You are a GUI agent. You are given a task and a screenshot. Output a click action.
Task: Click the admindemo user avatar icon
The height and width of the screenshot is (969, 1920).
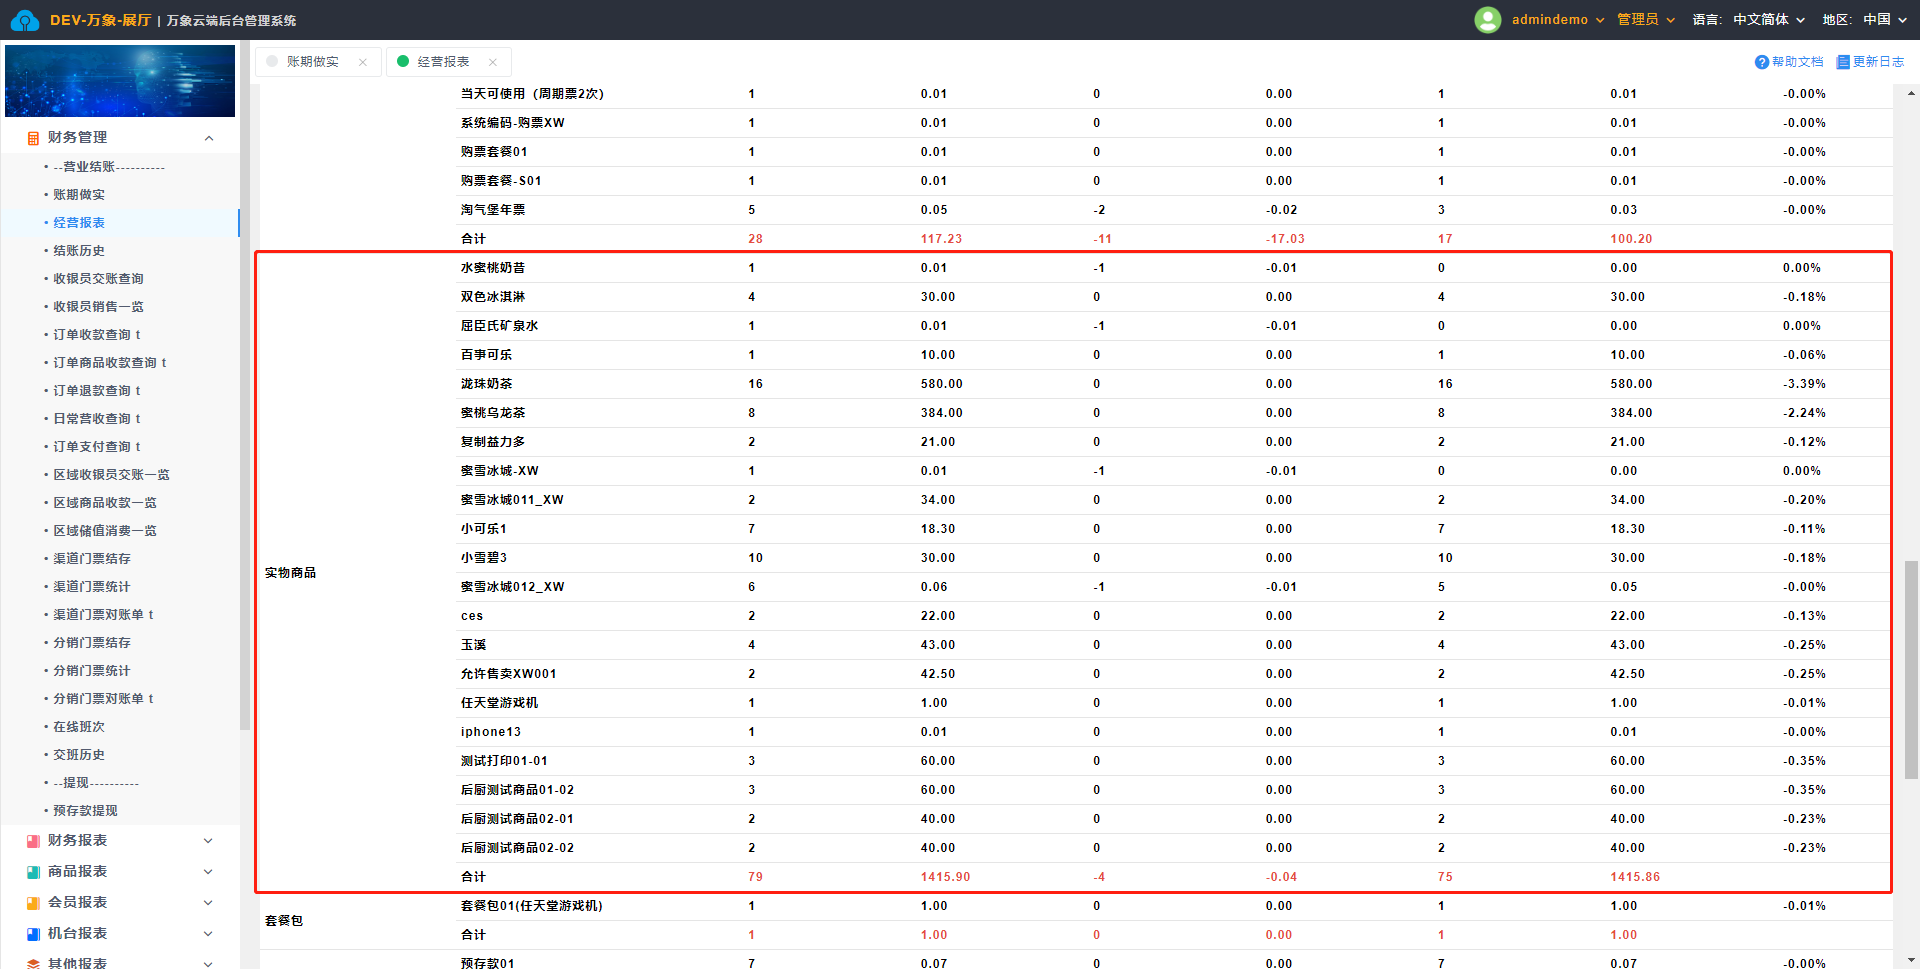point(1488,20)
